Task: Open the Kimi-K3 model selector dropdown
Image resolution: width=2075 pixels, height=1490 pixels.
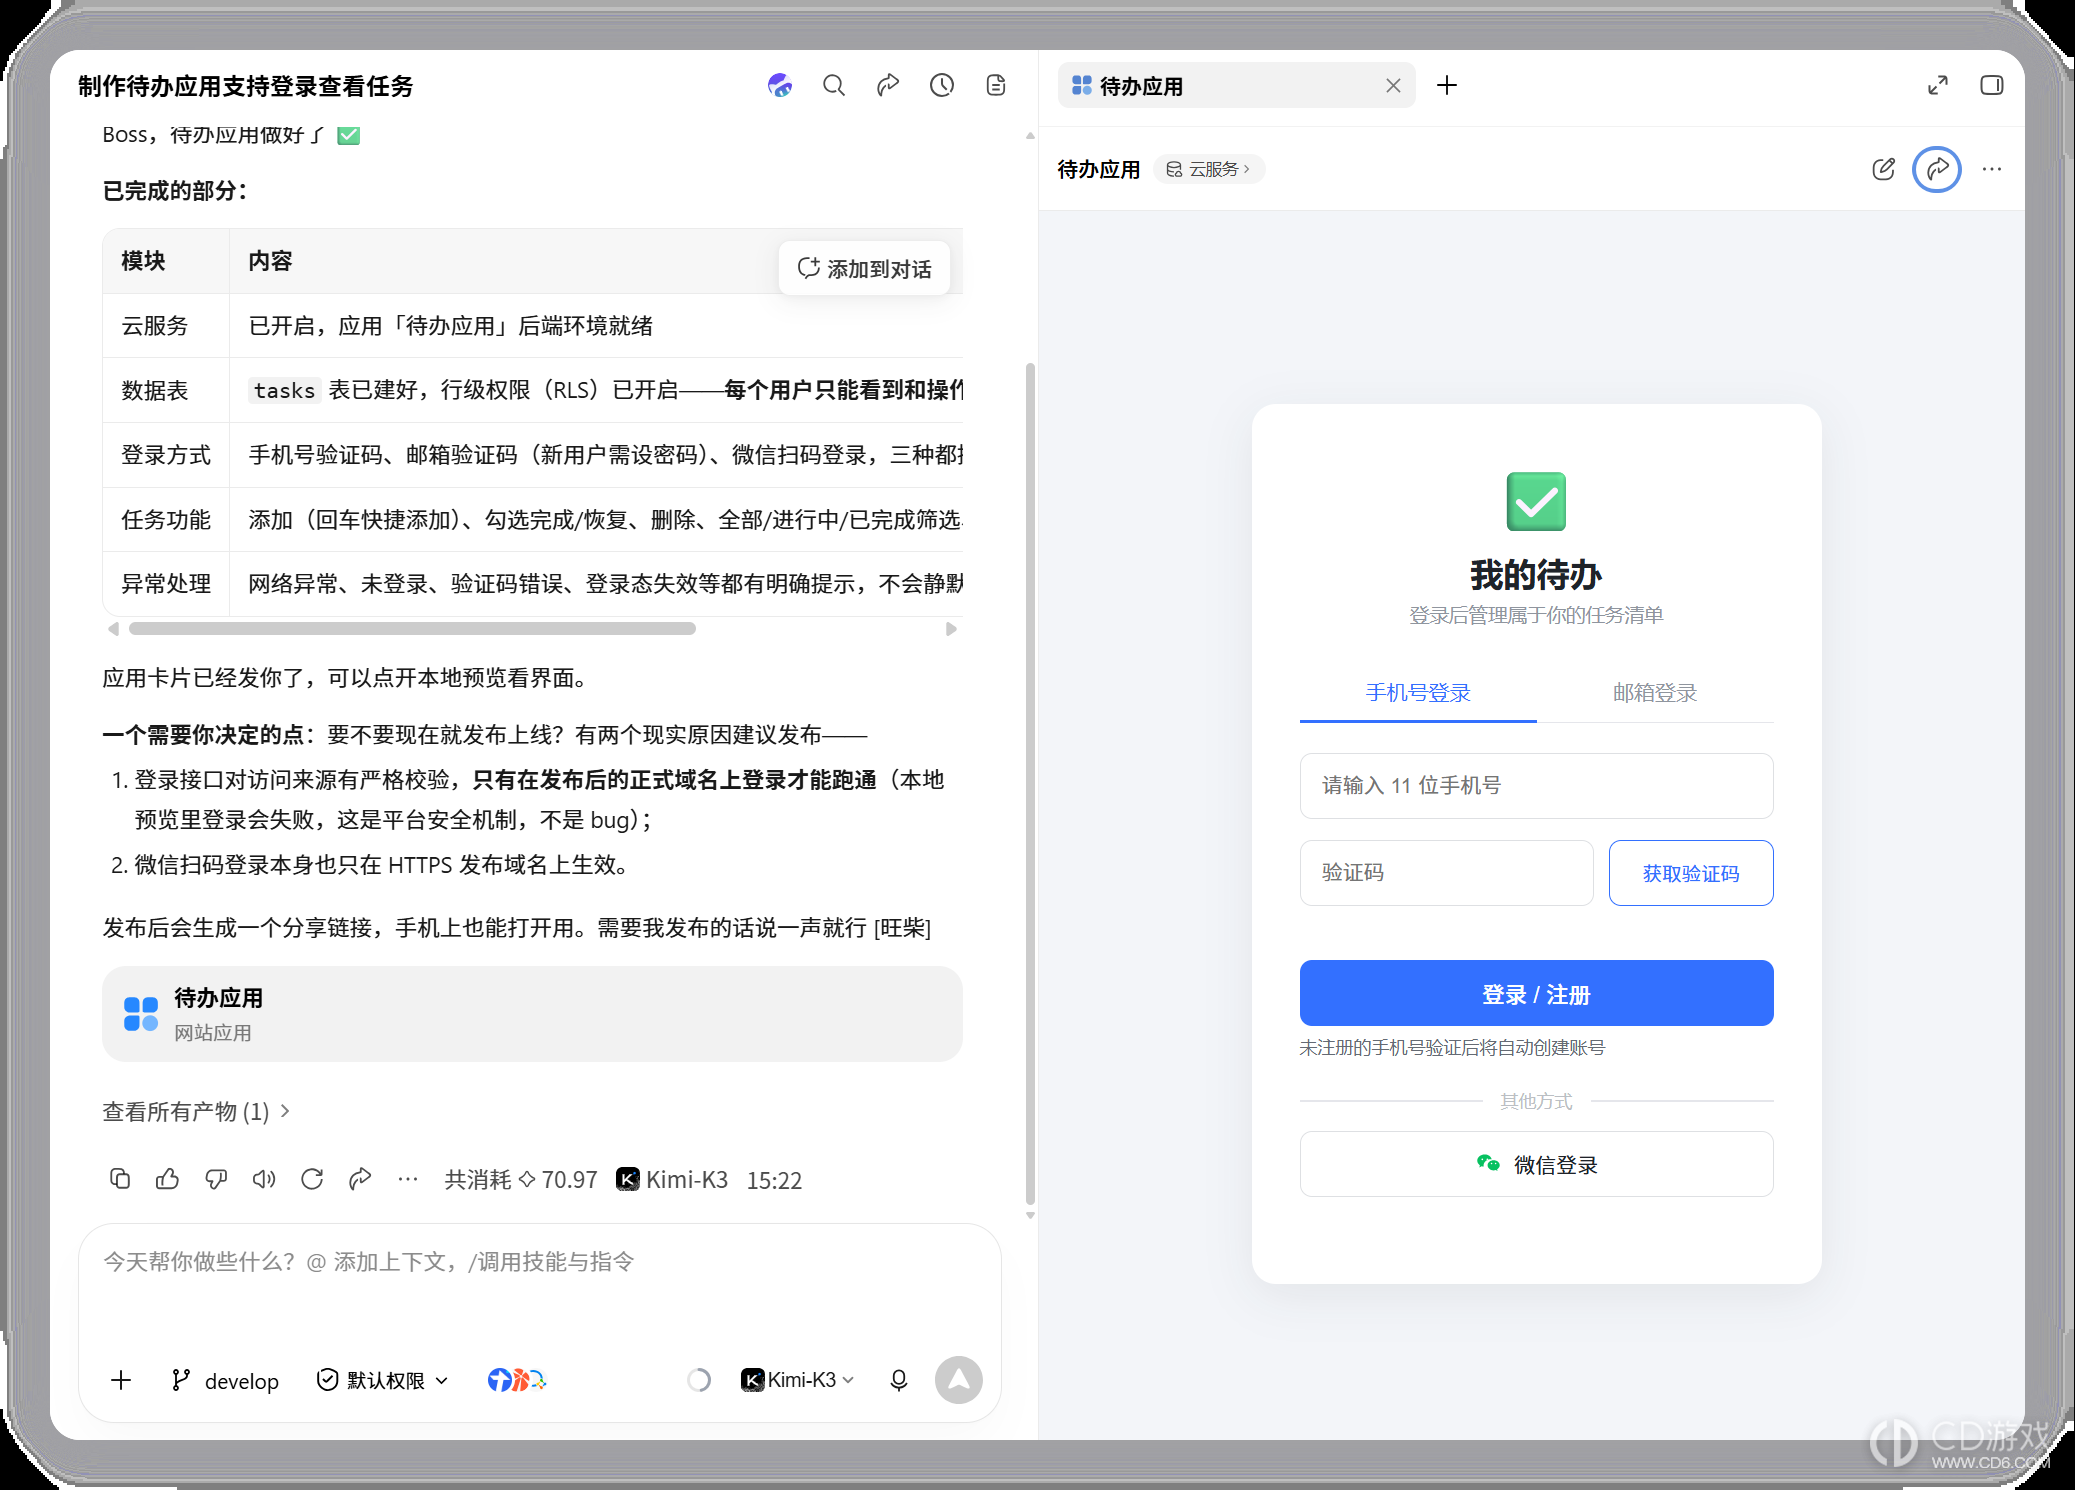Action: point(798,1380)
